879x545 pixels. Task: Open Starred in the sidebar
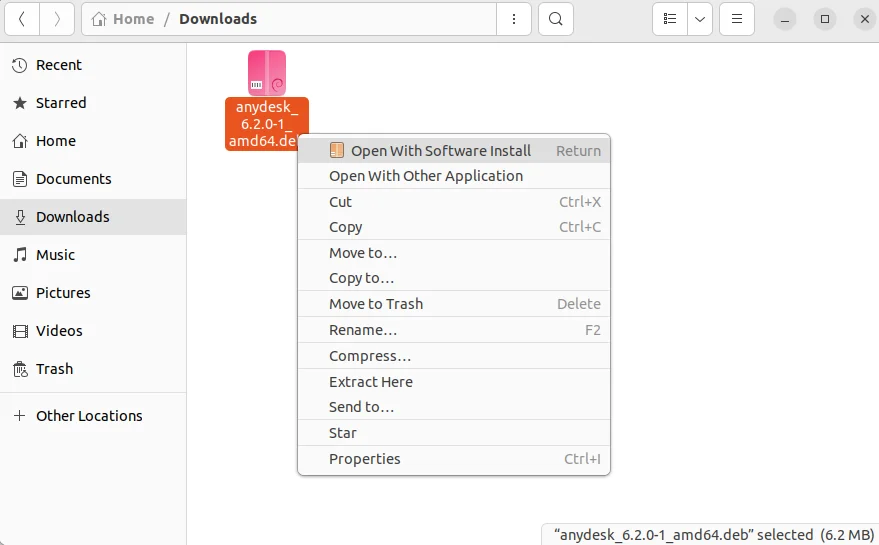[x=93, y=103]
